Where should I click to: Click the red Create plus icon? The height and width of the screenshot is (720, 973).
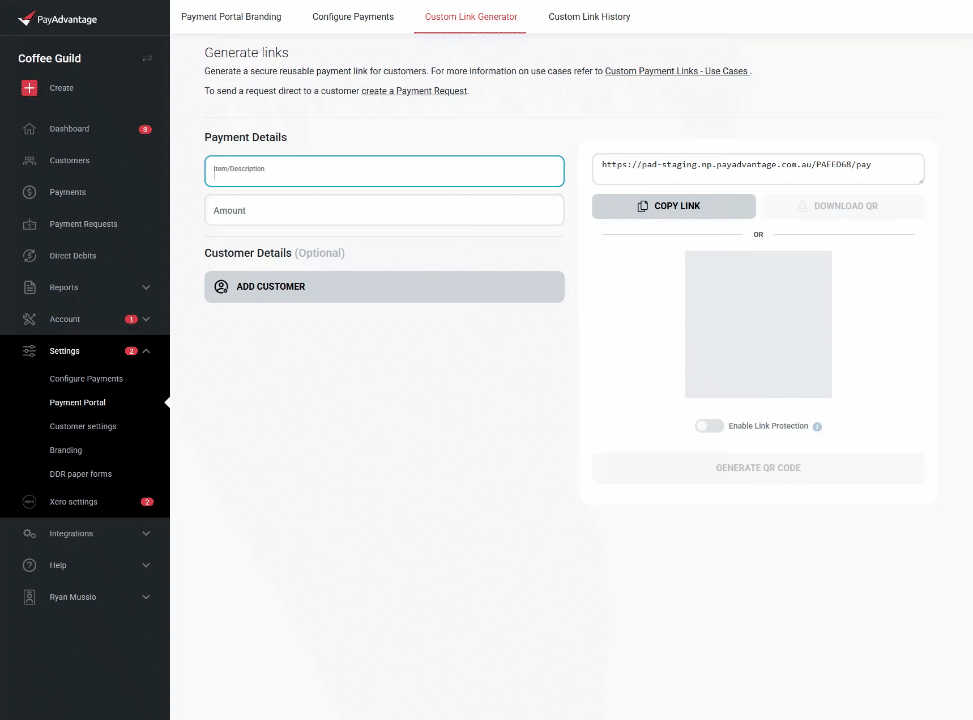29,88
